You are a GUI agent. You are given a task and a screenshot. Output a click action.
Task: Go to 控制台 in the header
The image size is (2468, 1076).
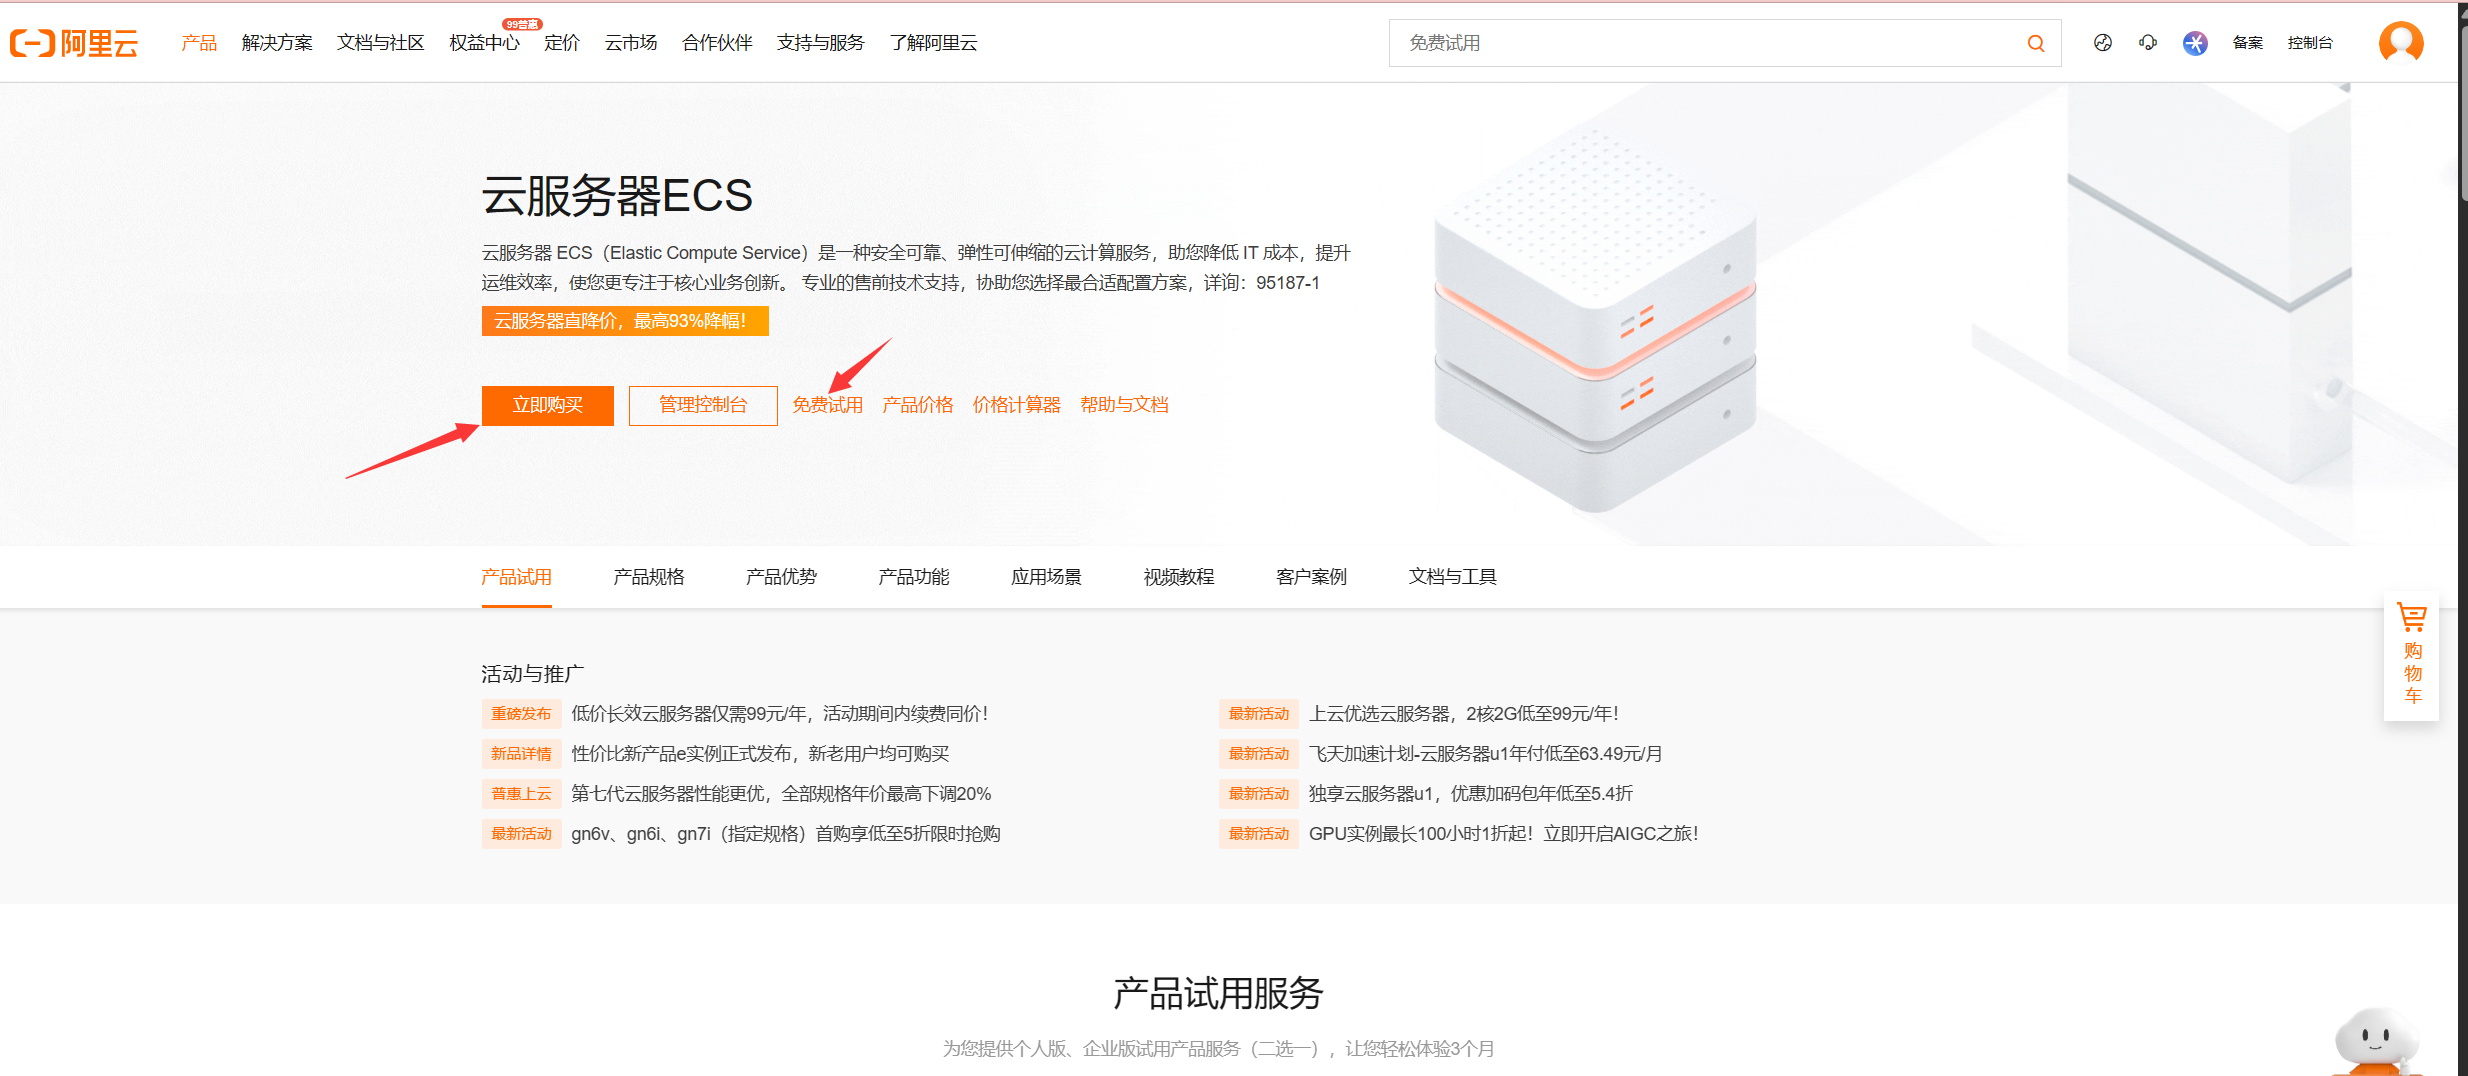pos(2310,42)
